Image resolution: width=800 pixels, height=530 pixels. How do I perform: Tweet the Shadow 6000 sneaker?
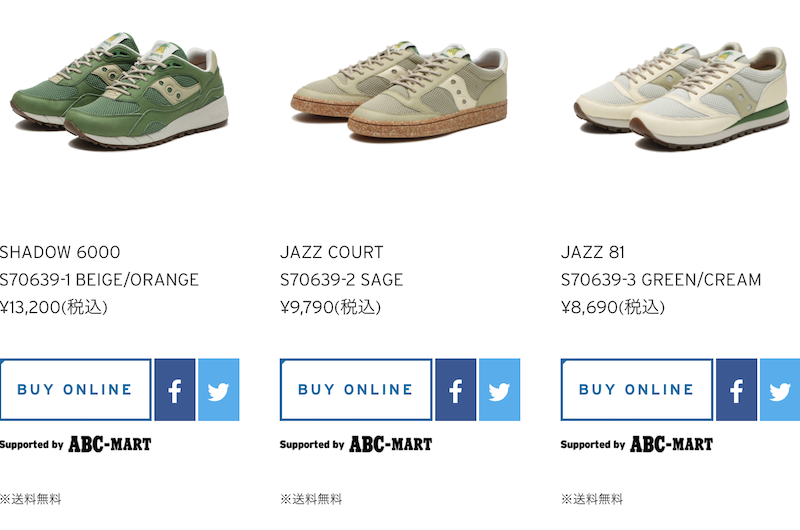coord(218,390)
